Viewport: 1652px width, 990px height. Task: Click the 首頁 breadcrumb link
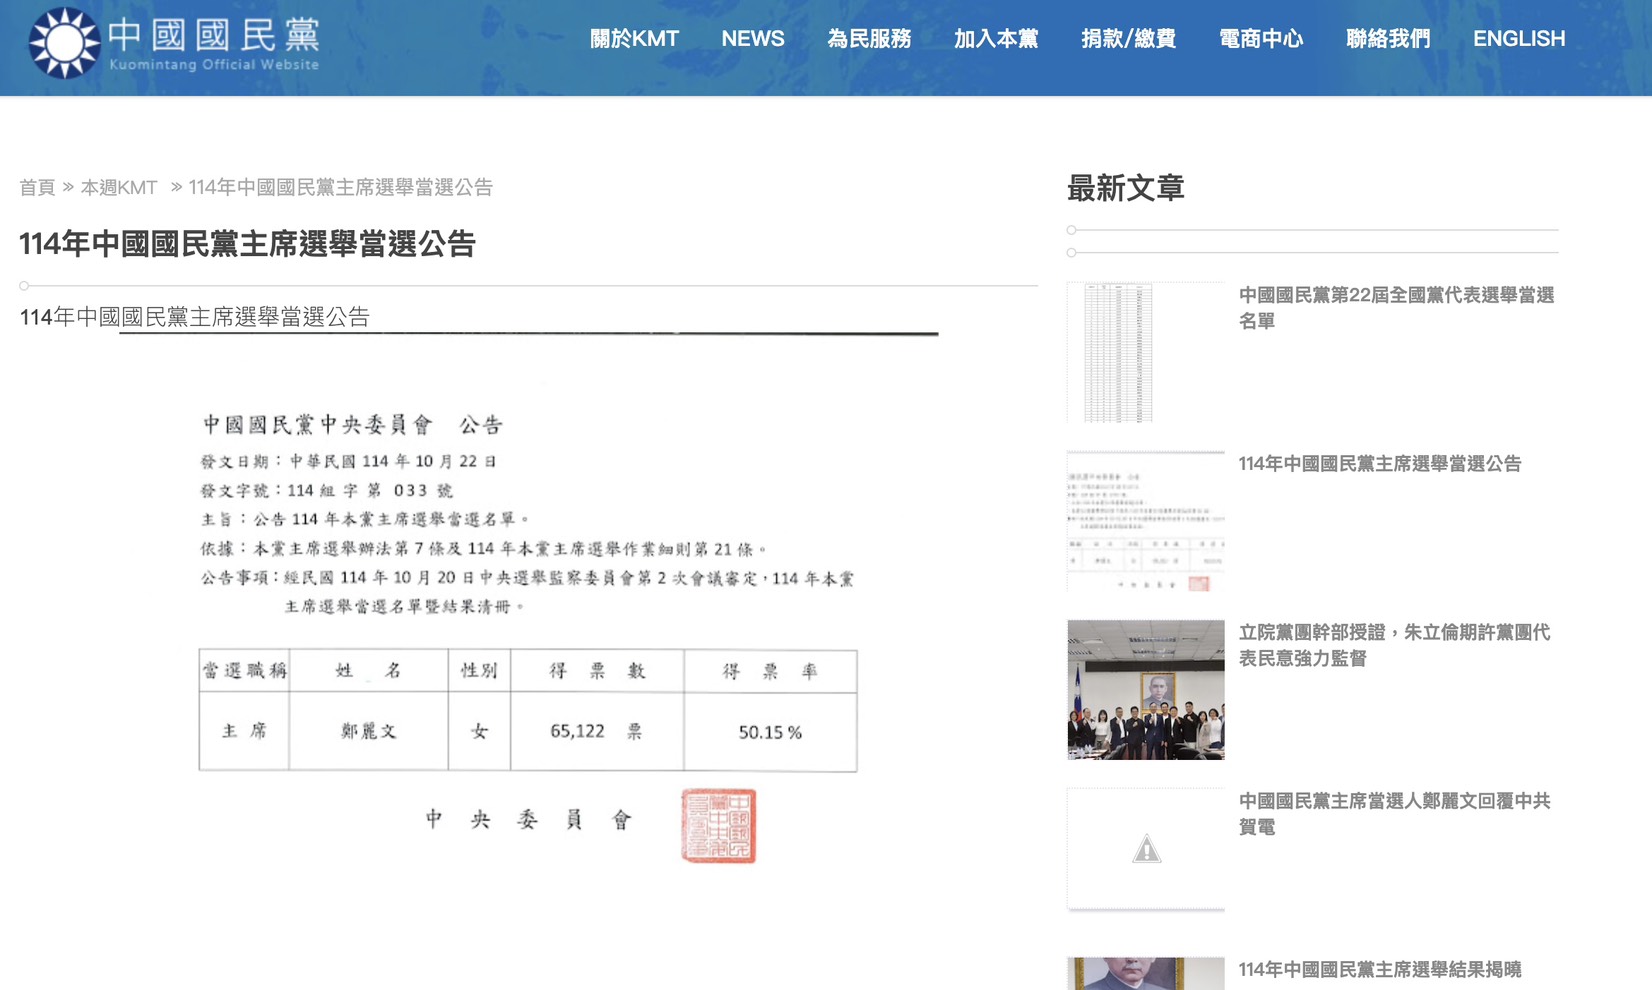(37, 188)
